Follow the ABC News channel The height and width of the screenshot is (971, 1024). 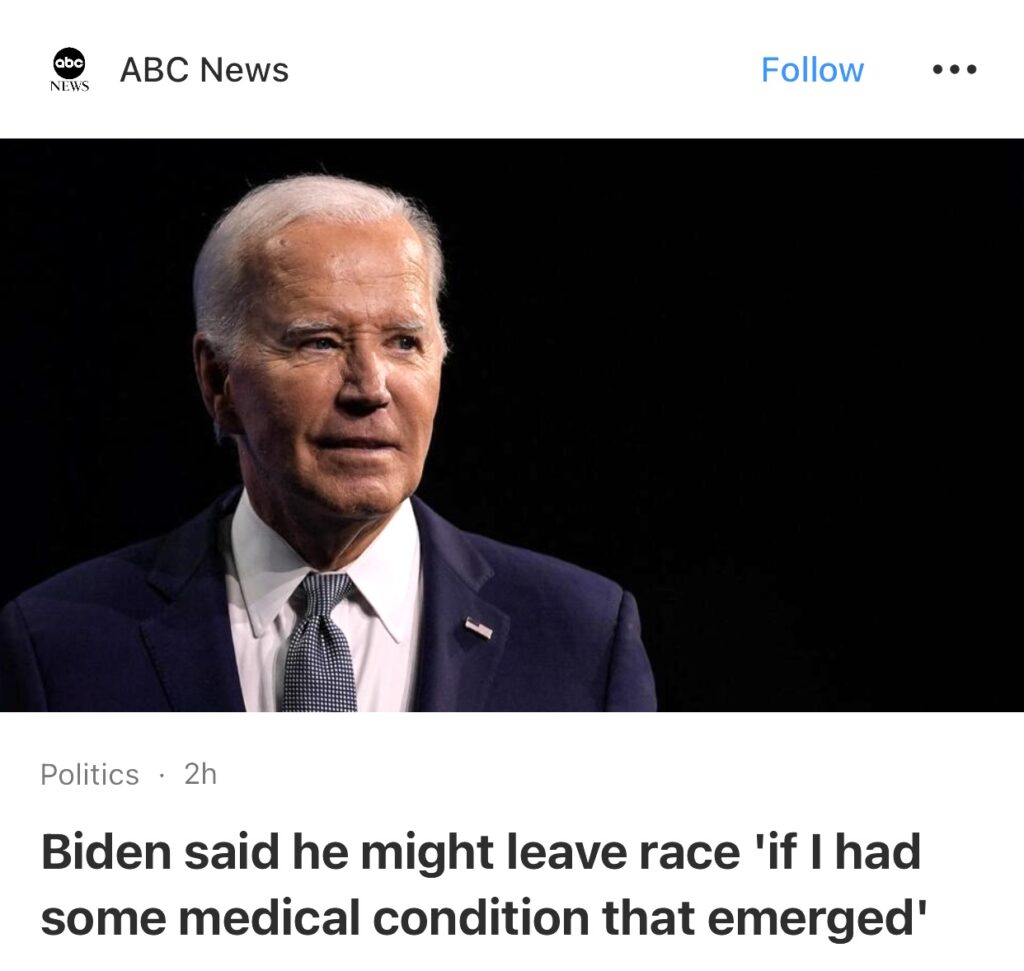[812, 69]
